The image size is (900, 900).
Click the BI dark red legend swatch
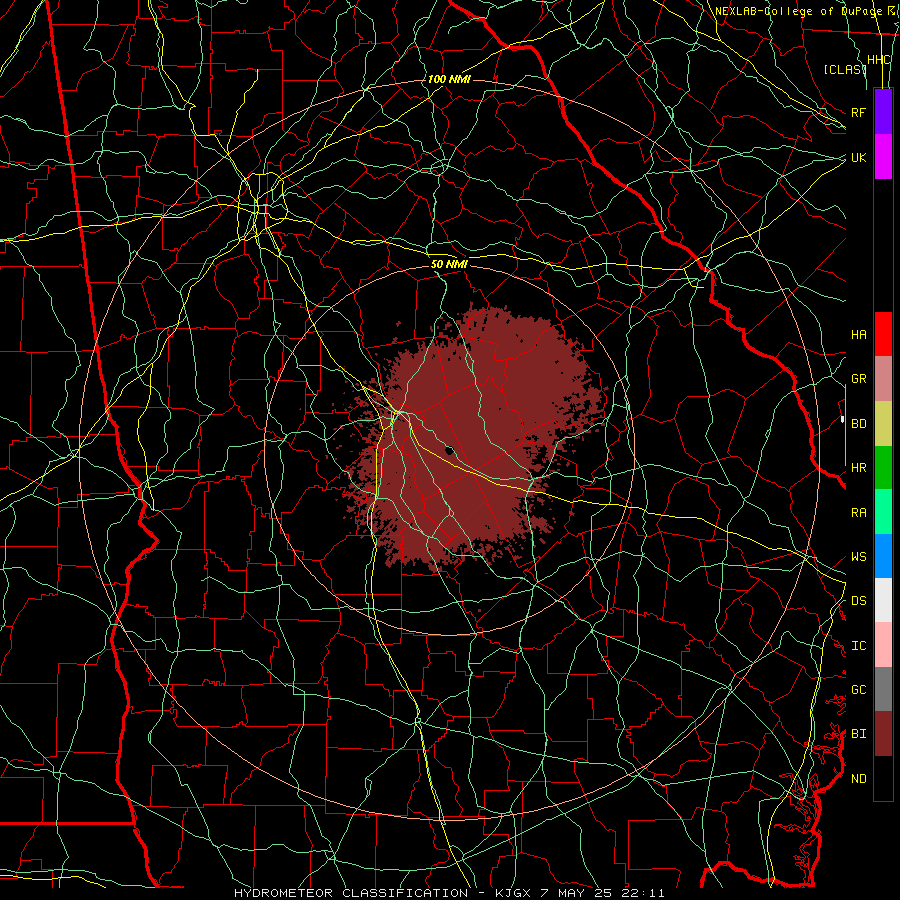pos(883,734)
